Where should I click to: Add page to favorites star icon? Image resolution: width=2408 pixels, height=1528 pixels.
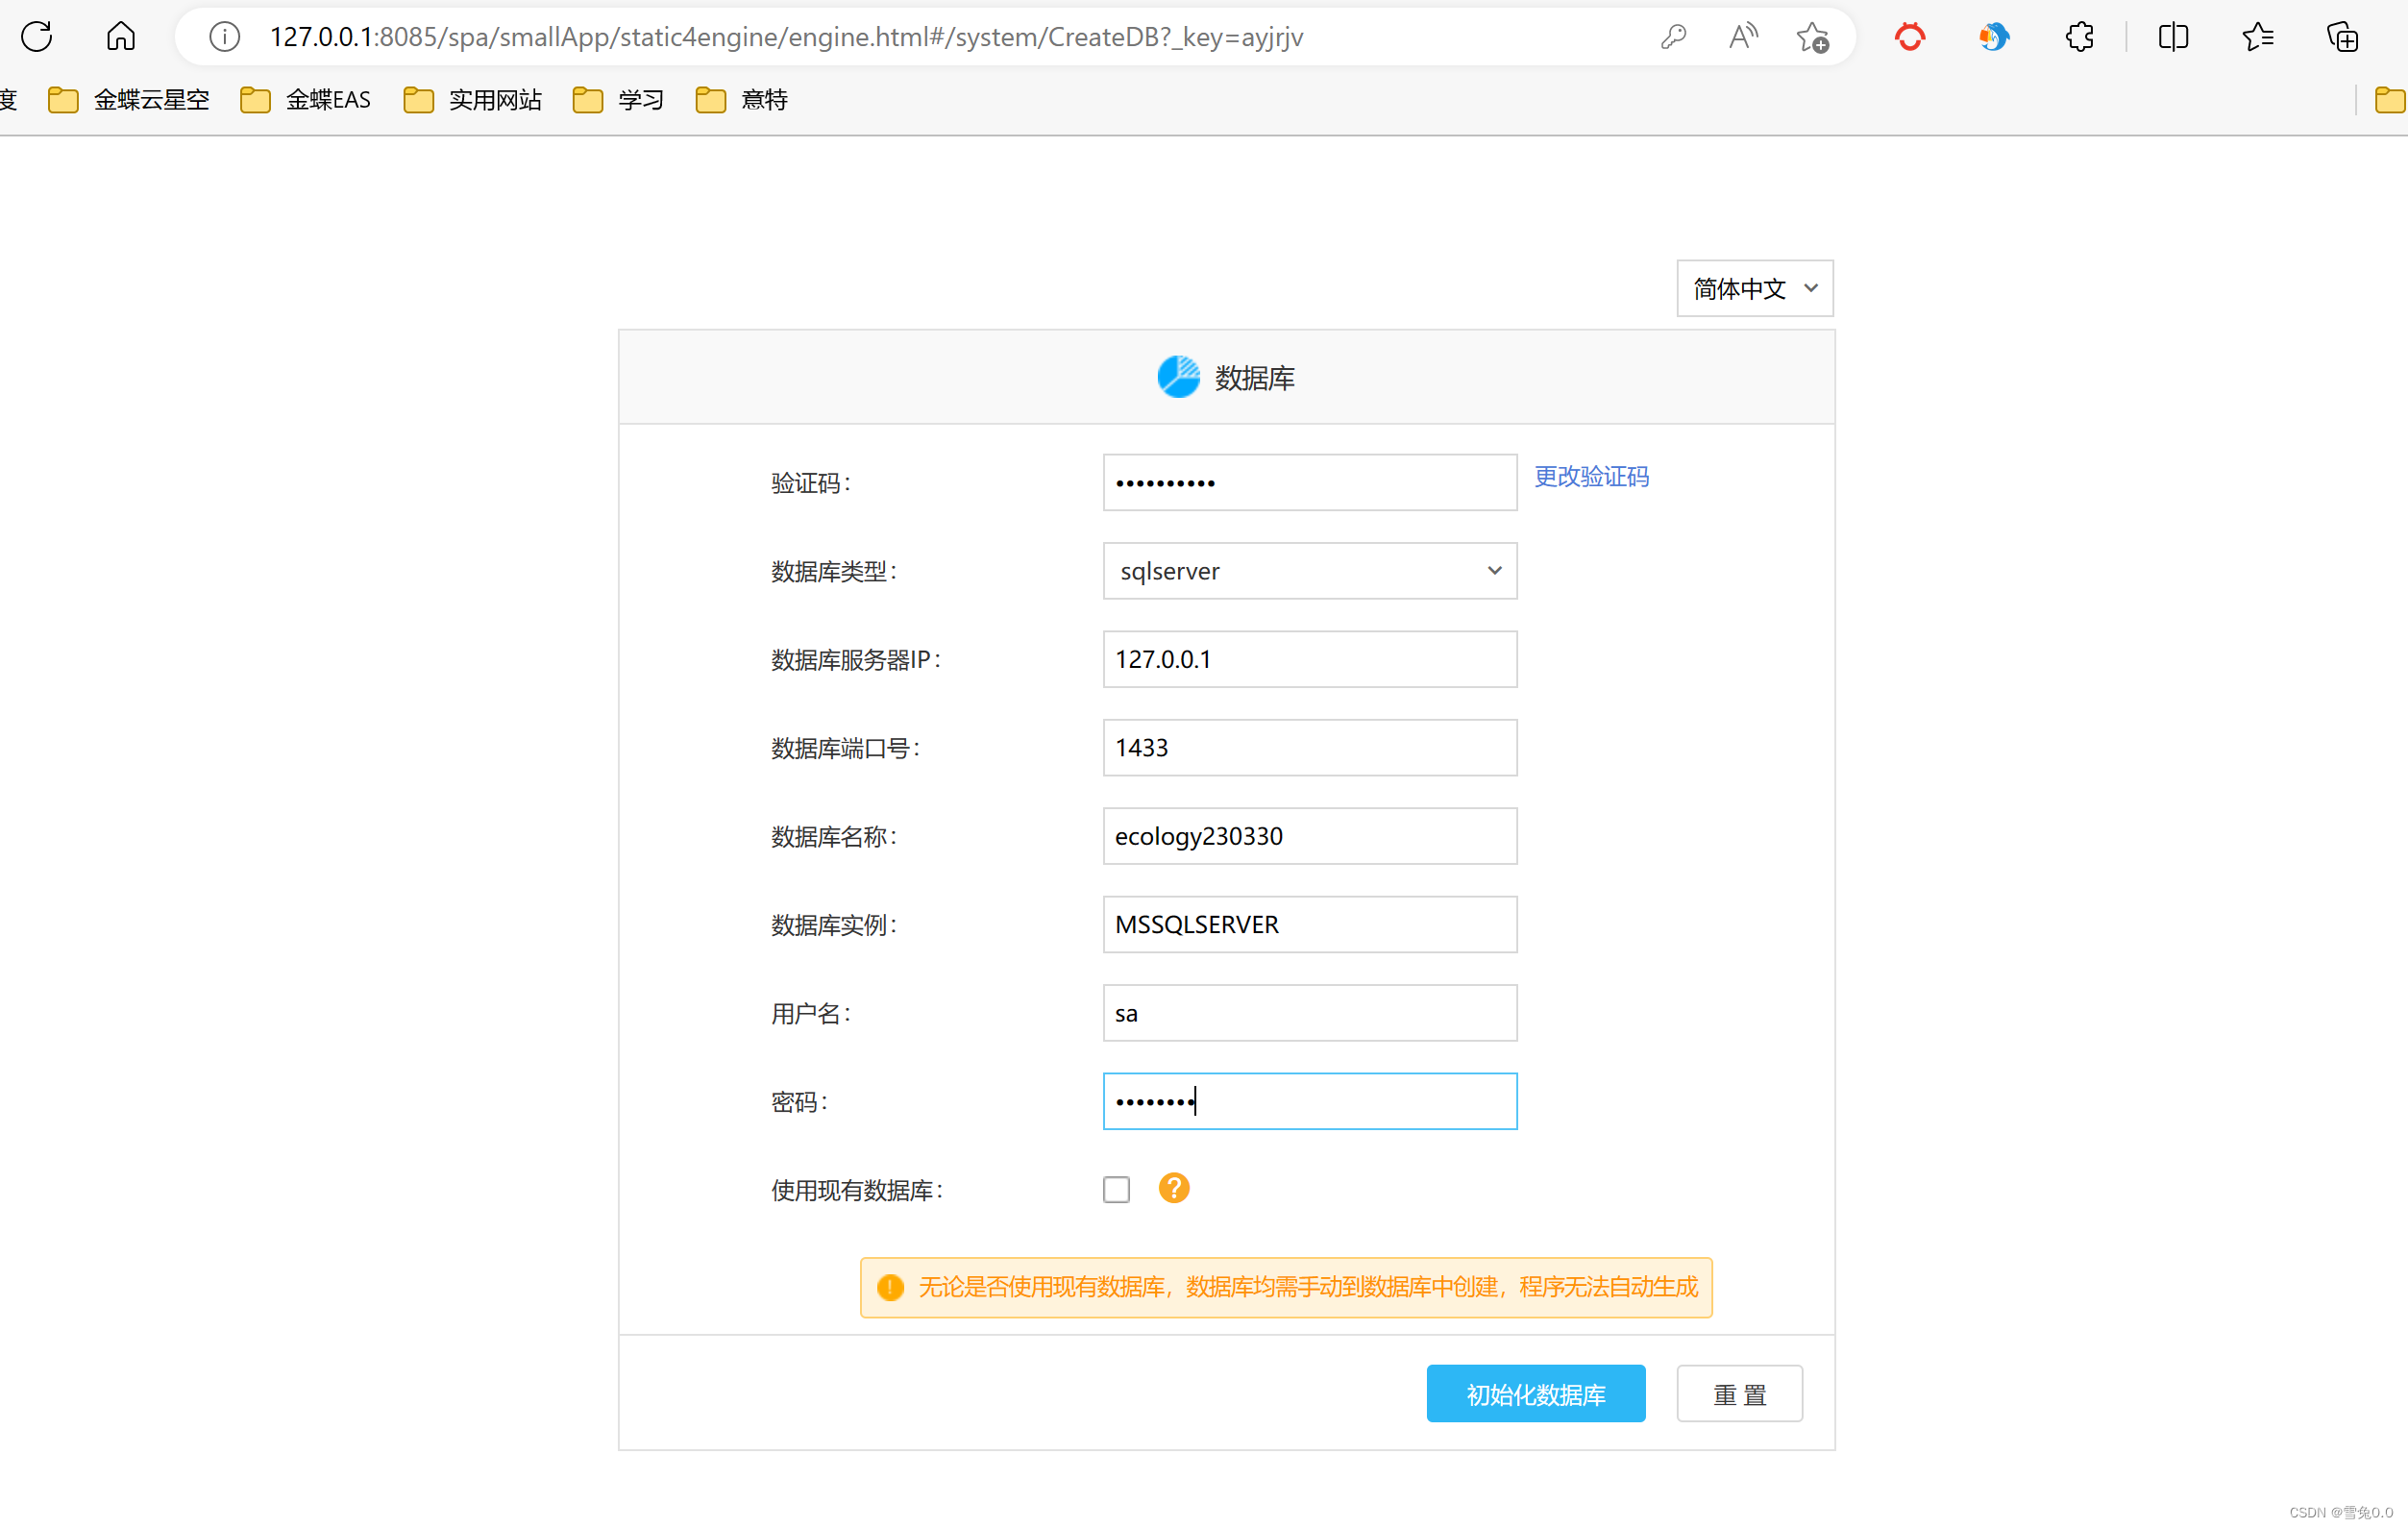click(x=1811, y=37)
